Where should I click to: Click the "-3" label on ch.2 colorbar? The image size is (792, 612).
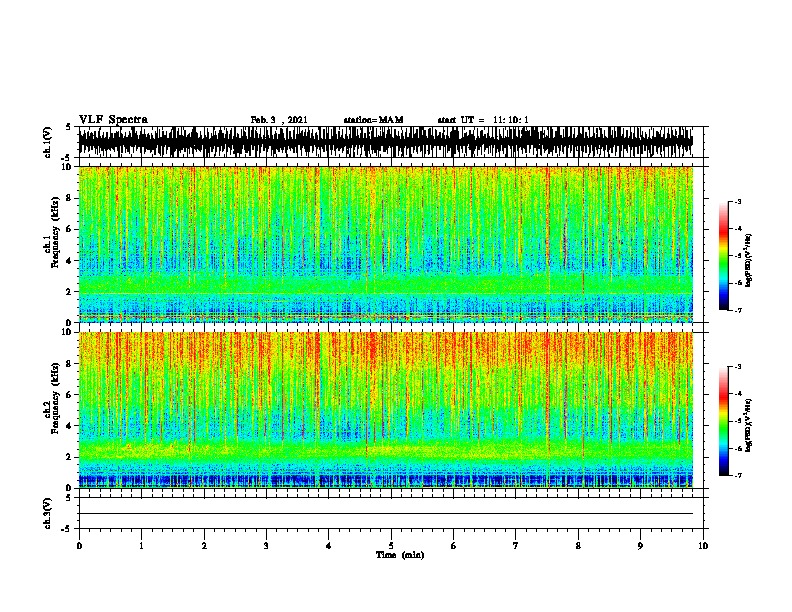pos(738,367)
